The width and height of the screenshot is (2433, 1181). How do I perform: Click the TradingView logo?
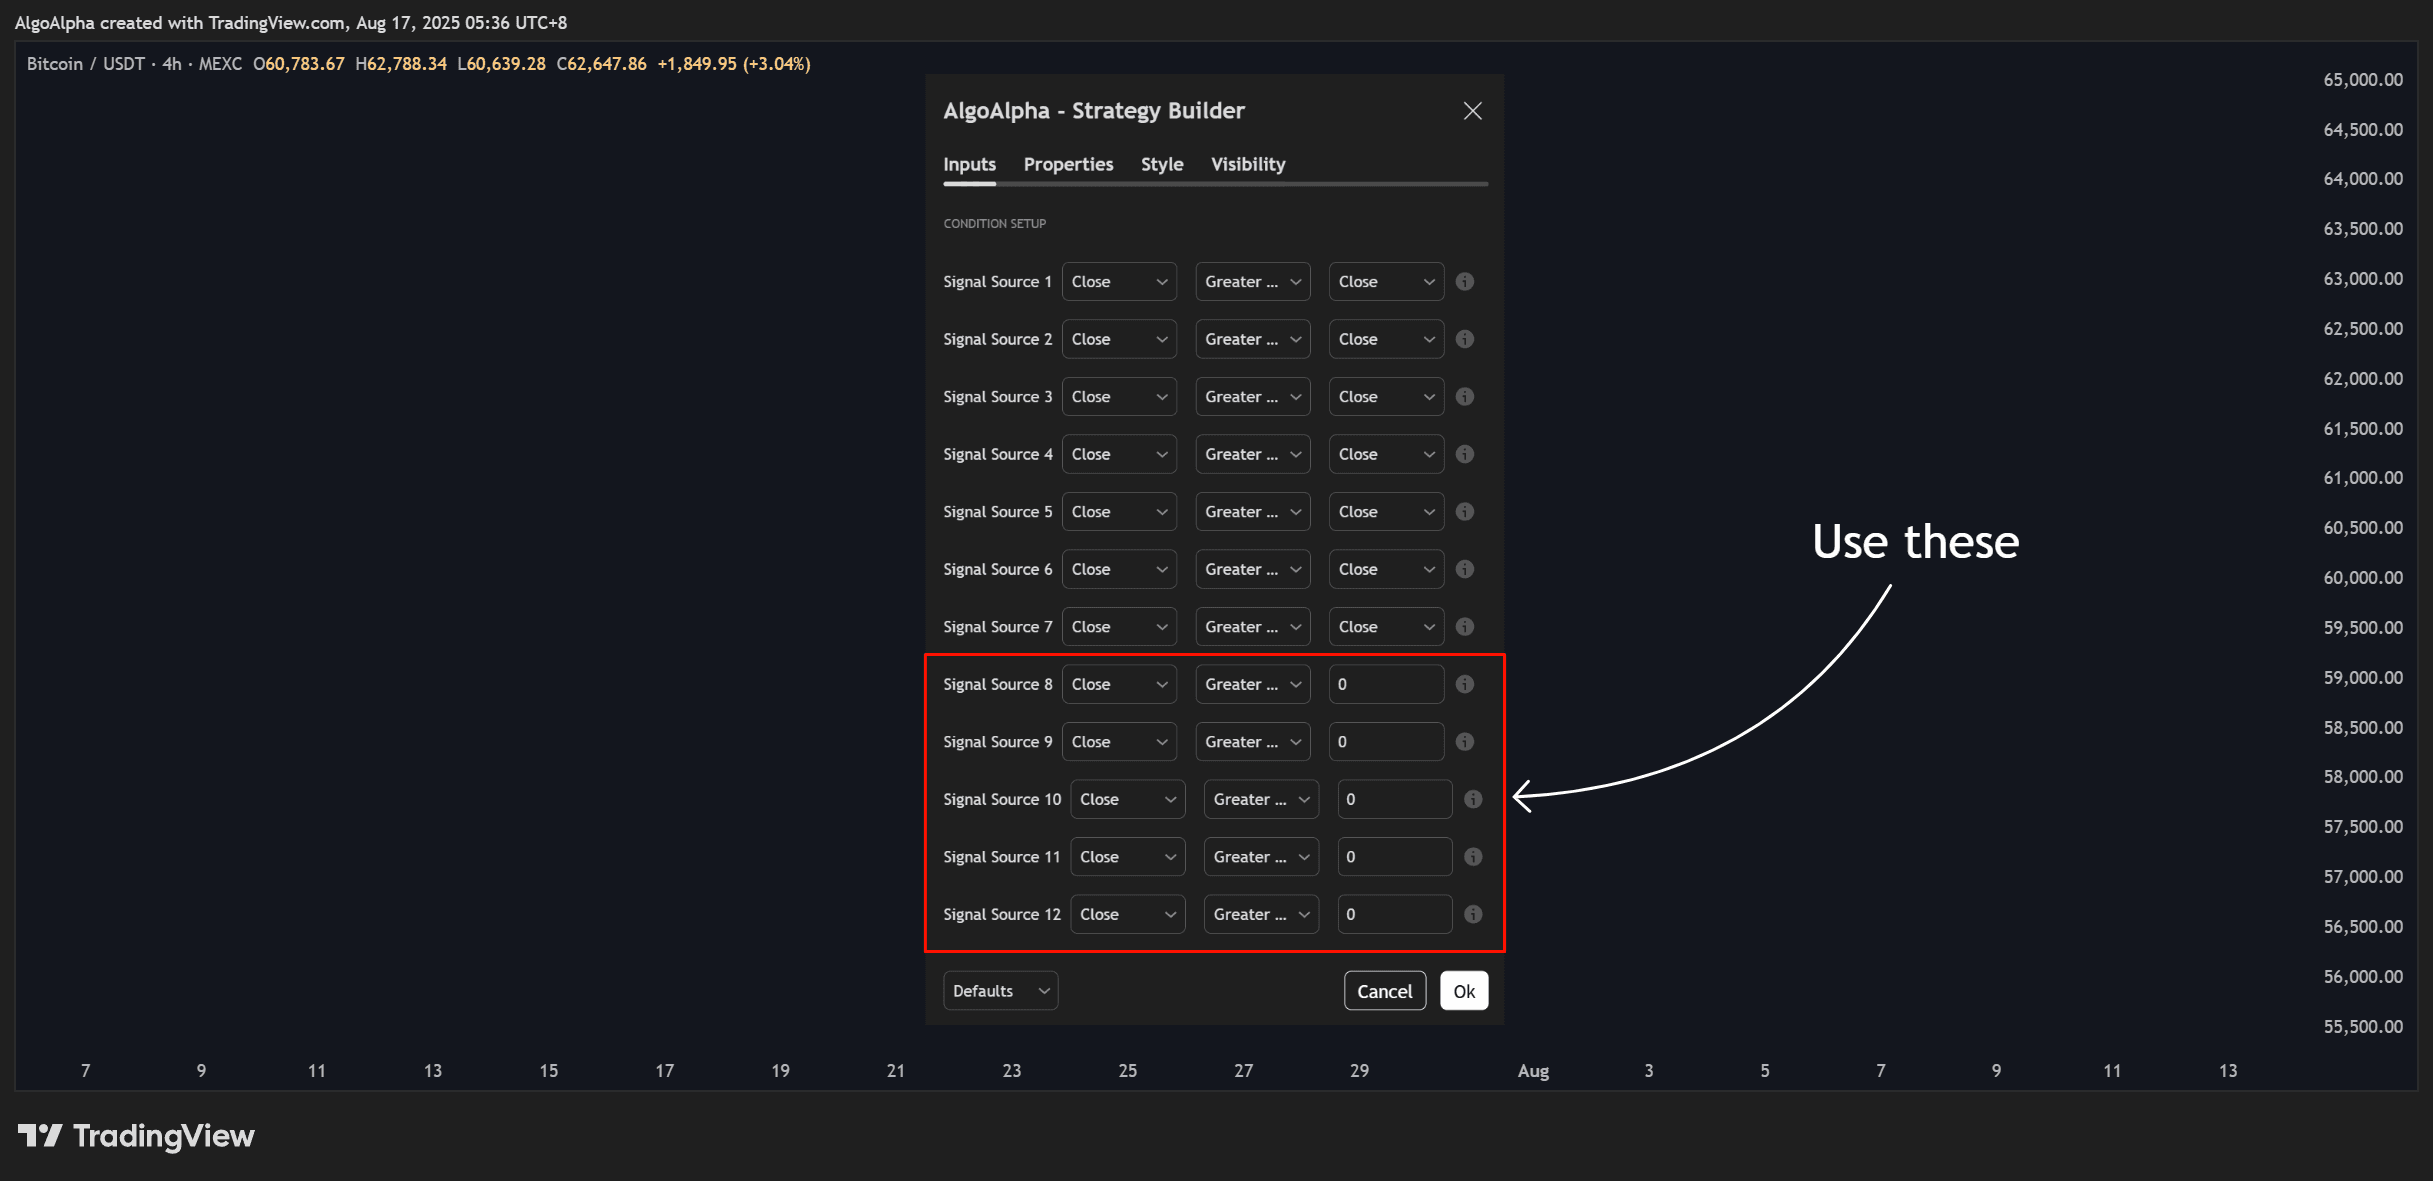(137, 1136)
